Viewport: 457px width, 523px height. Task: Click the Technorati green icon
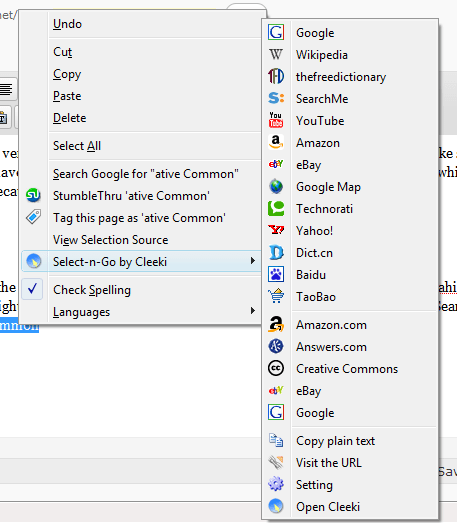(276, 208)
